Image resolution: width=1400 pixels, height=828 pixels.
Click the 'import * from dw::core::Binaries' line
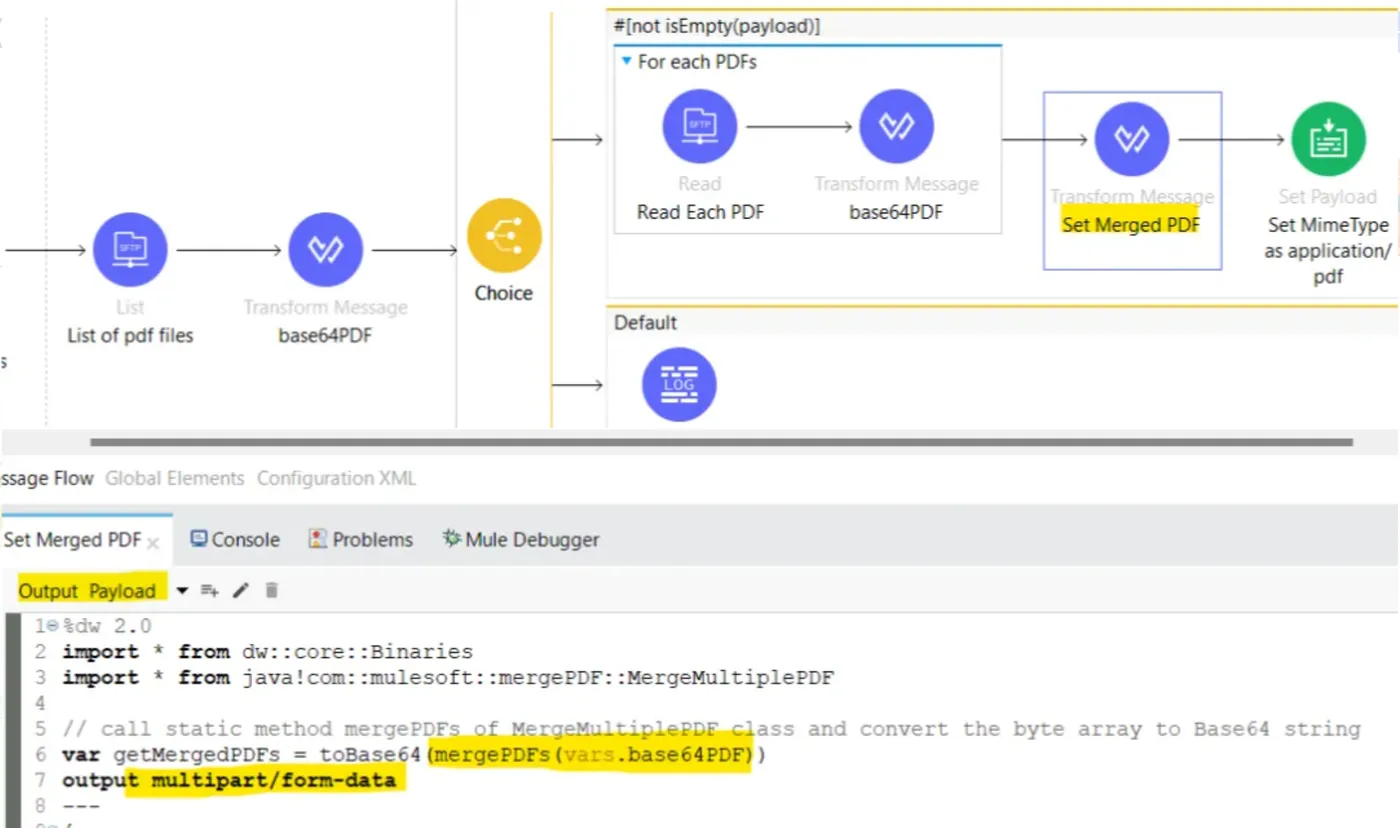click(268, 652)
